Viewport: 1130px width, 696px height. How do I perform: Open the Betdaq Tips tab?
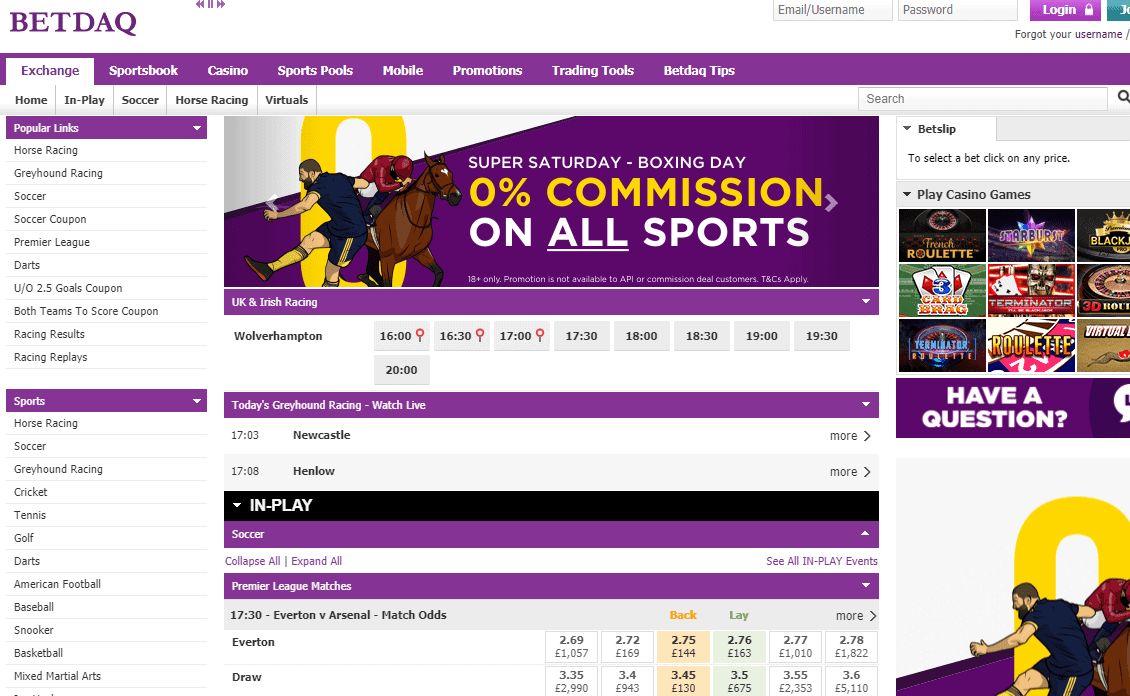[699, 71]
